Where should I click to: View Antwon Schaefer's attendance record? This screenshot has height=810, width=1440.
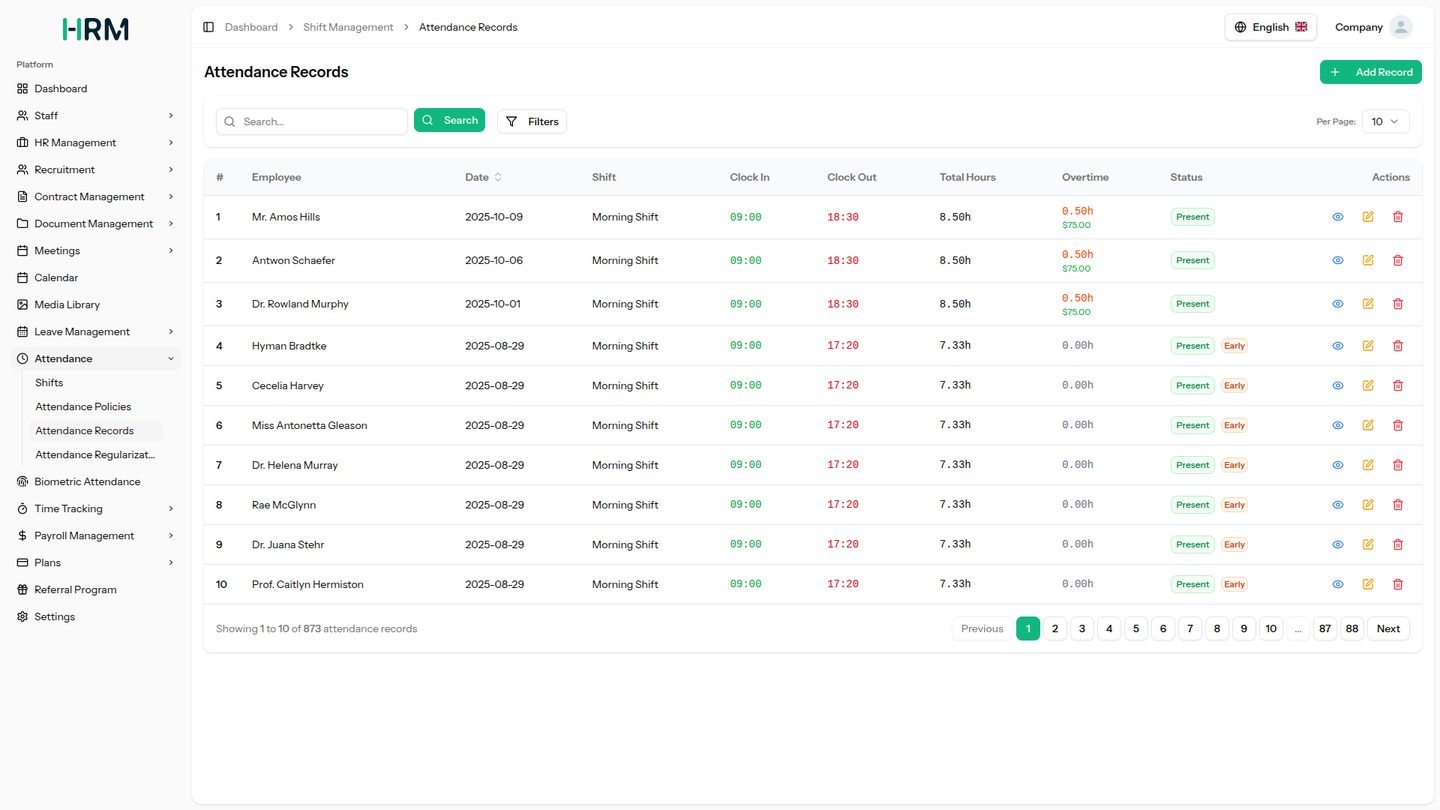(1338, 260)
